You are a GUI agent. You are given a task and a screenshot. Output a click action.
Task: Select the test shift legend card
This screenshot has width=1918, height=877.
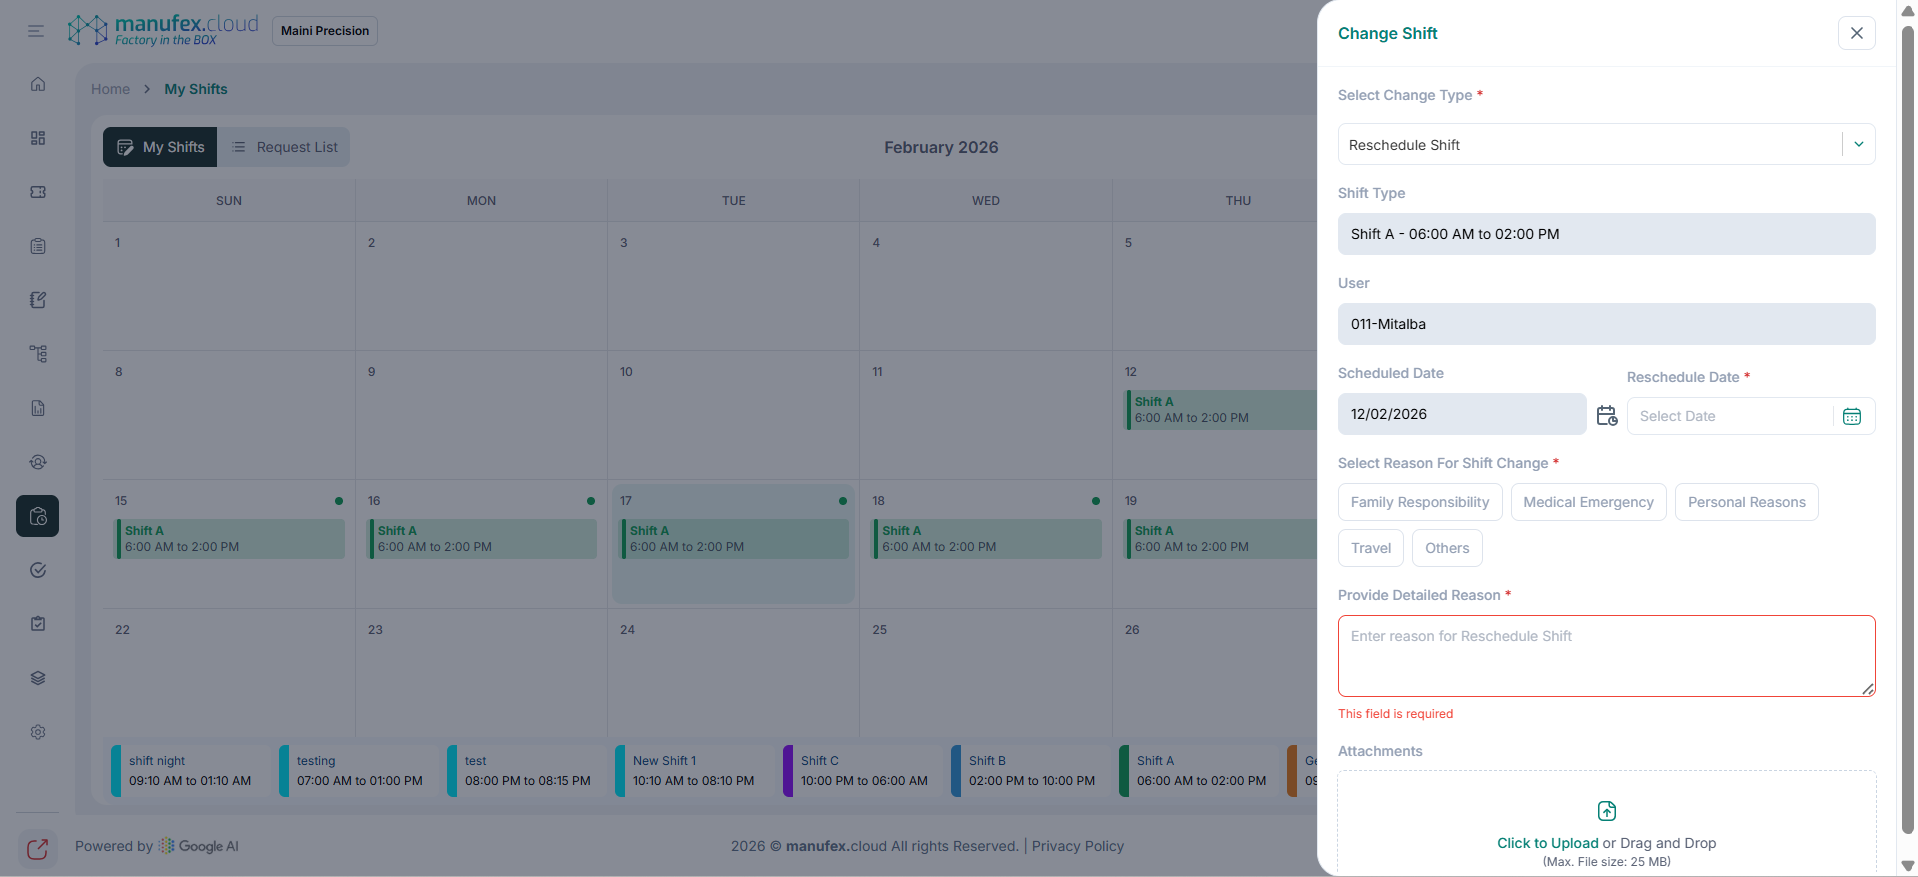[x=526, y=771]
